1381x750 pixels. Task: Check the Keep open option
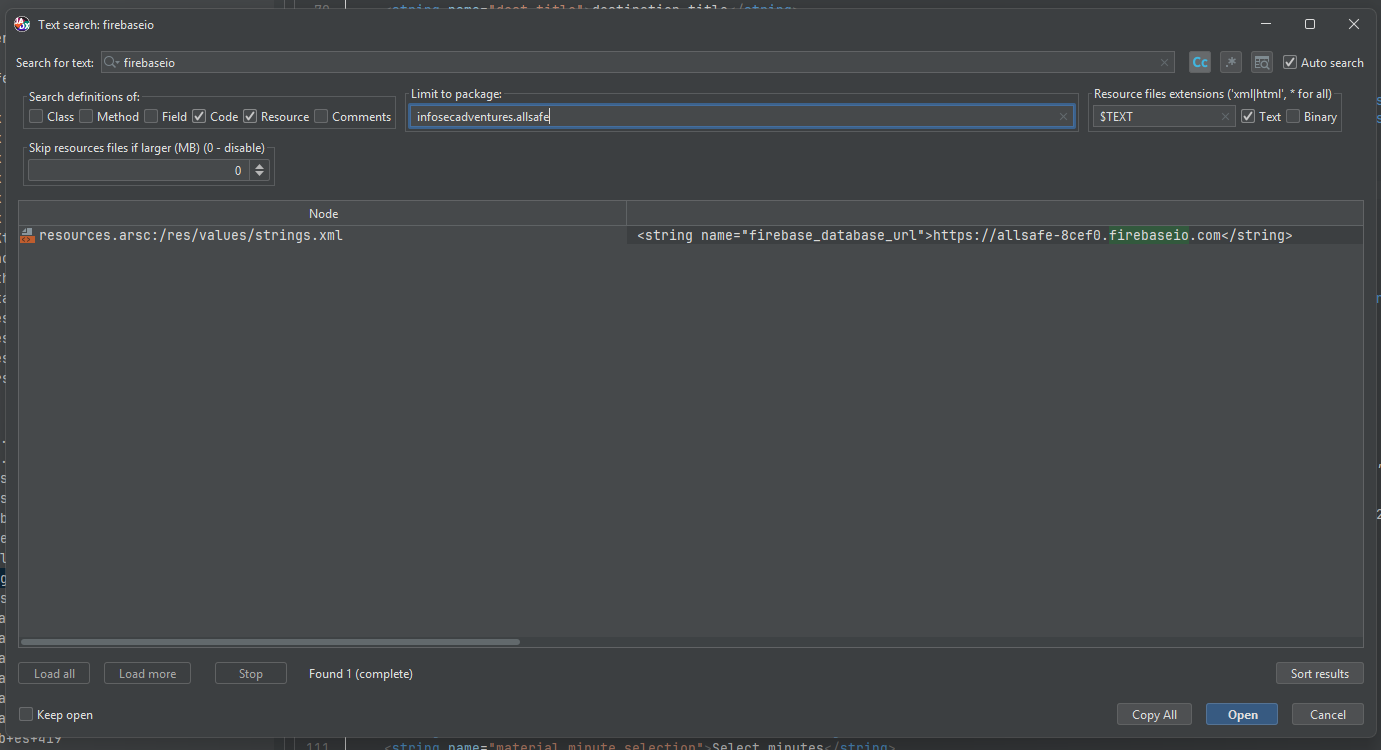[x=26, y=714]
